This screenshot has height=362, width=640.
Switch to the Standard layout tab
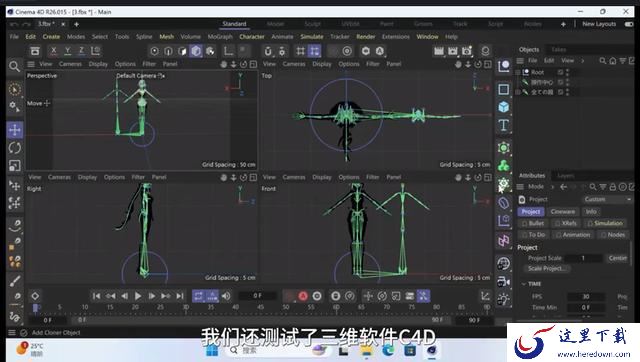pyautogui.click(x=234, y=24)
